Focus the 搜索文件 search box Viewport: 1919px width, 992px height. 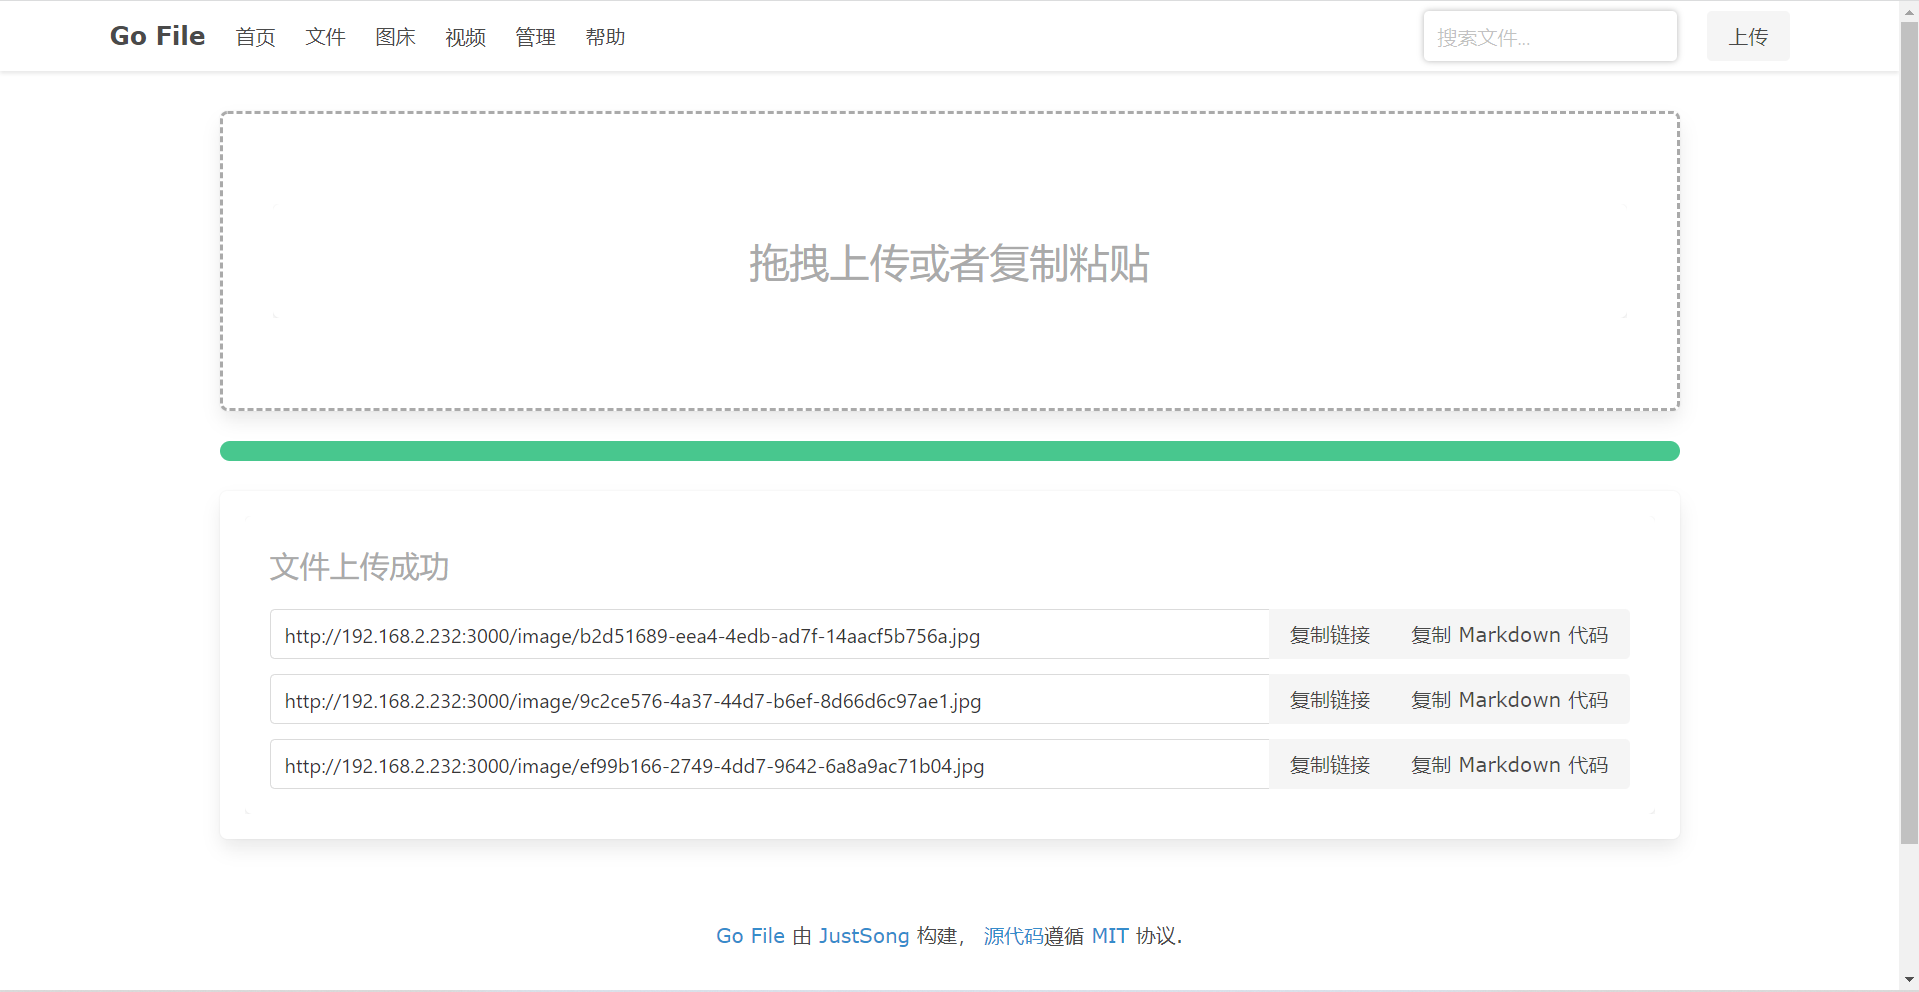pyautogui.click(x=1549, y=37)
